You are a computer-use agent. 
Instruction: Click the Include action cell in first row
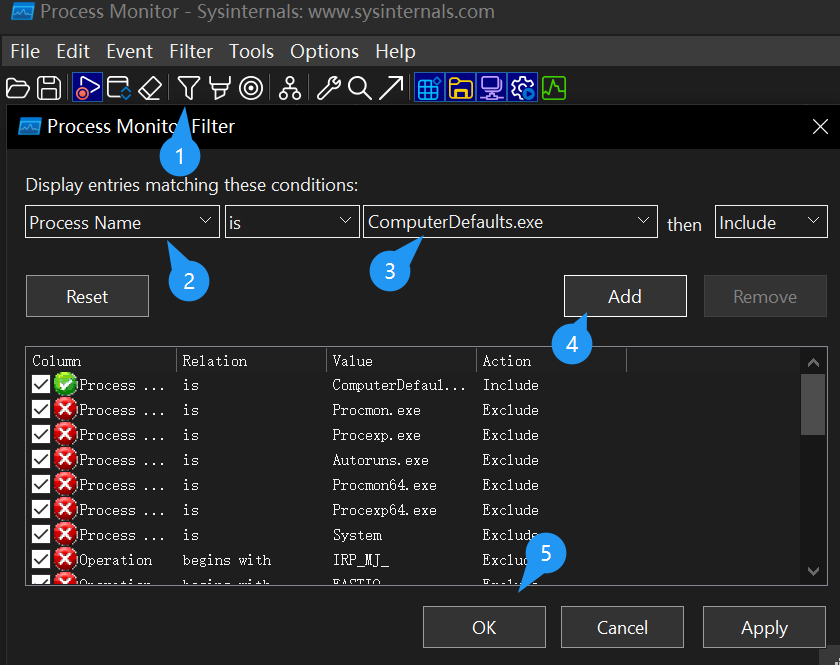pos(511,385)
